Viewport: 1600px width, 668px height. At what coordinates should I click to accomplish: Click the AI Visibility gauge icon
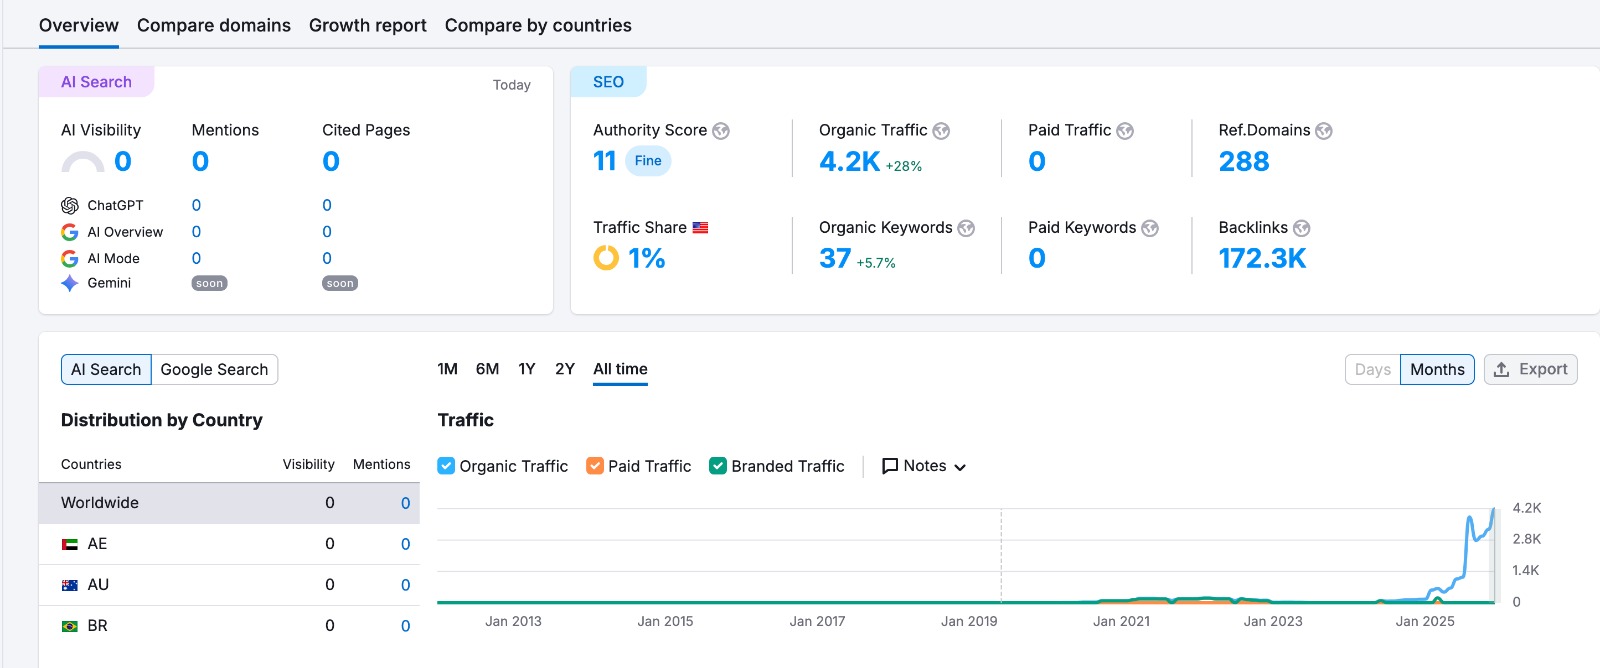tap(83, 162)
